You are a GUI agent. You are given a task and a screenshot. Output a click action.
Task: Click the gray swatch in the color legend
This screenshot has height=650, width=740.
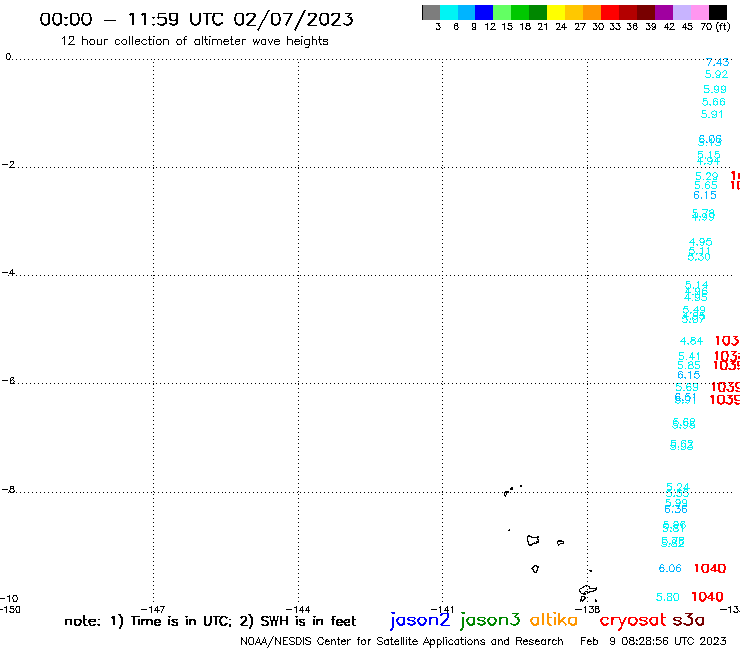coord(431,12)
